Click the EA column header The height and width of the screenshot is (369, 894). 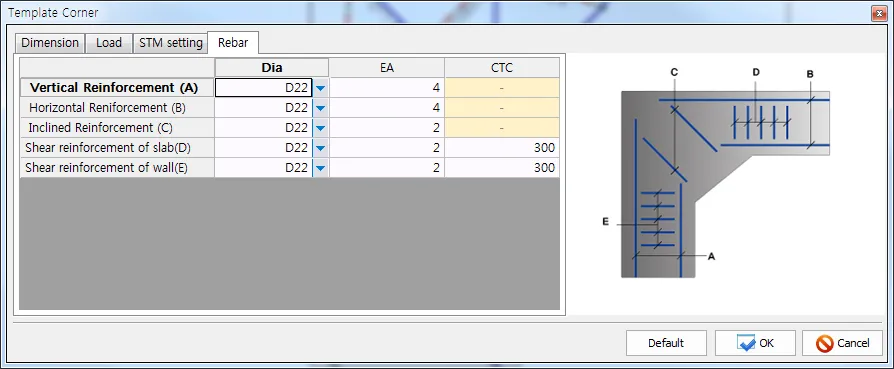pos(387,68)
